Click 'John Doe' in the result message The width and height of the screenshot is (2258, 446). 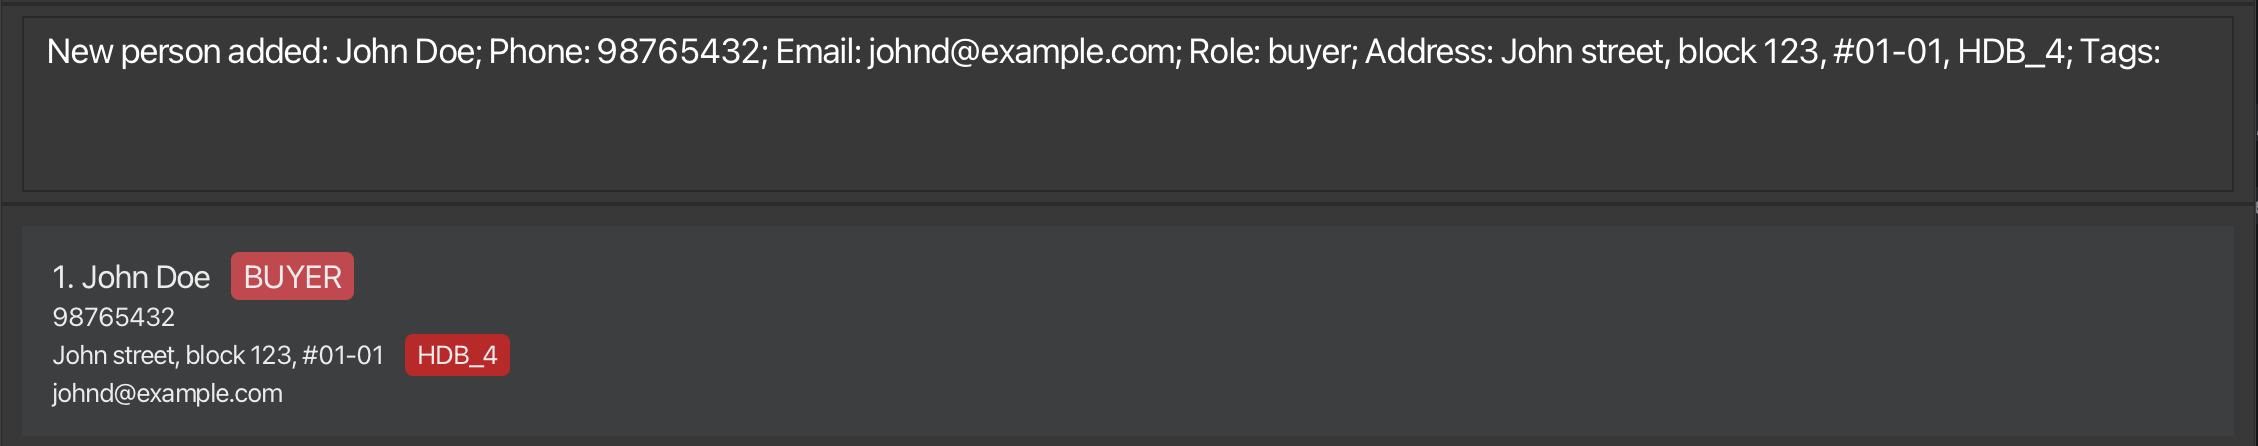[406, 52]
